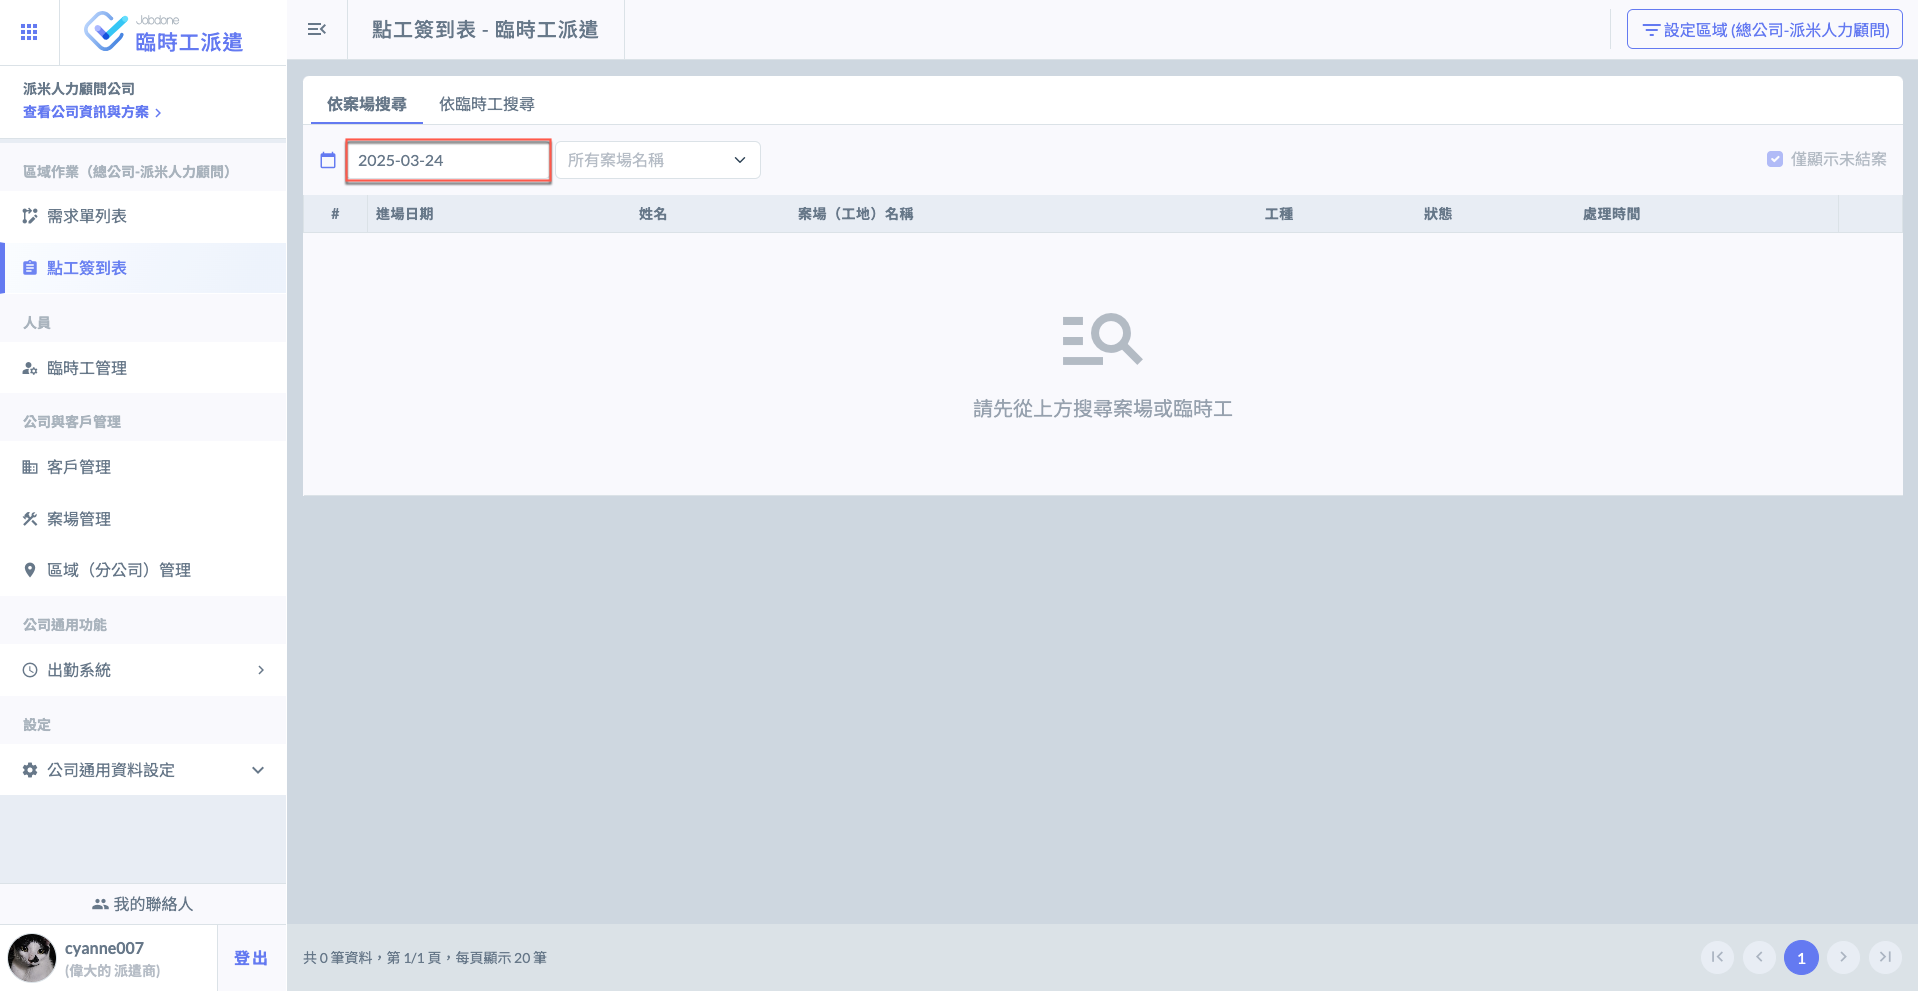Click the calendar icon beside date field

pos(328,160)
